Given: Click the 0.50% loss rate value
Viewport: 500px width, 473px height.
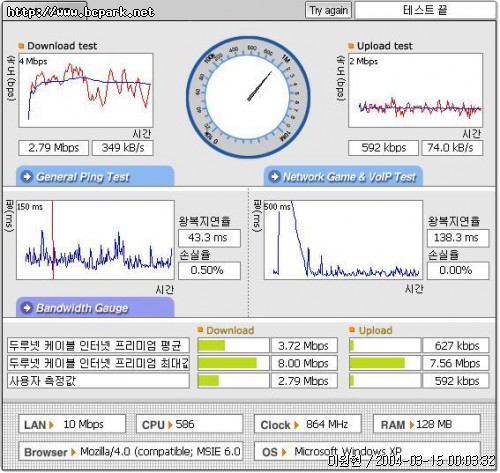Looking at the screenshot, I should 209,270.
